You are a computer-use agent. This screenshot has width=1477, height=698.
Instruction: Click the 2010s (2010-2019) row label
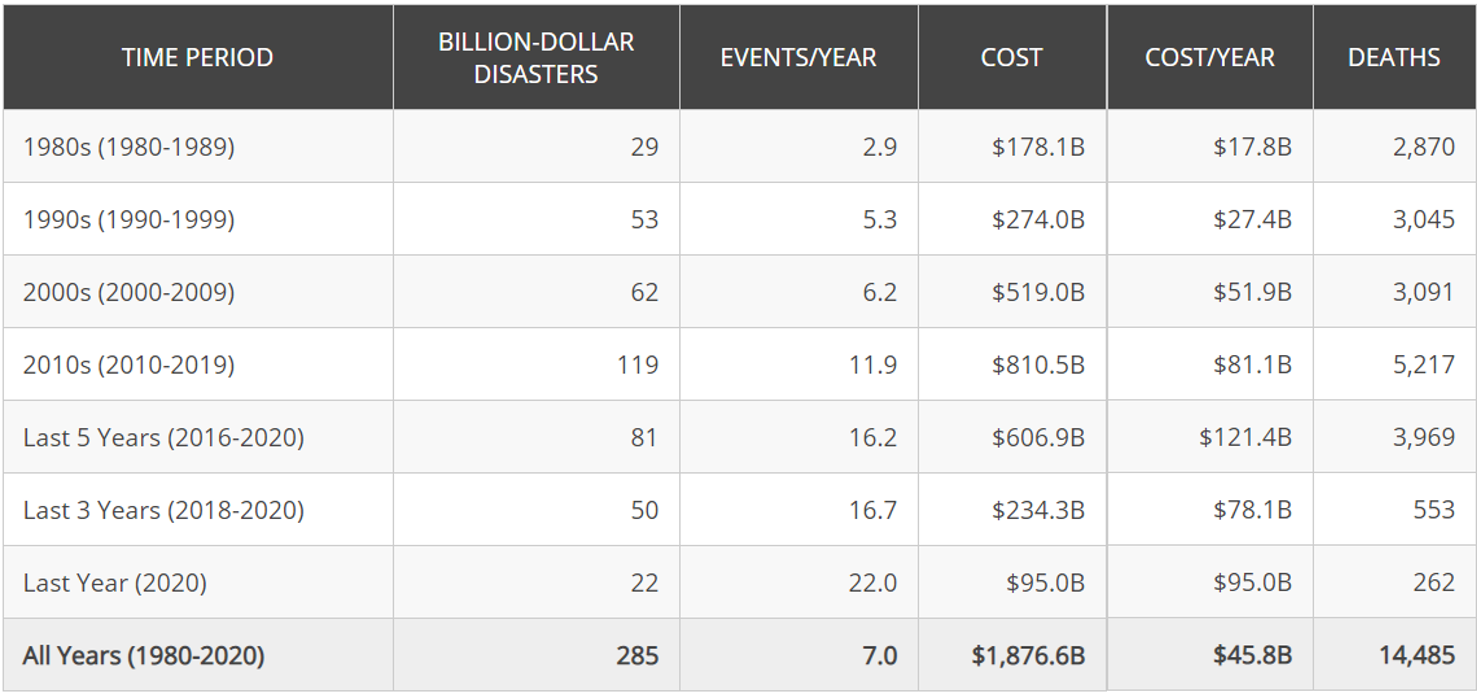129,365
